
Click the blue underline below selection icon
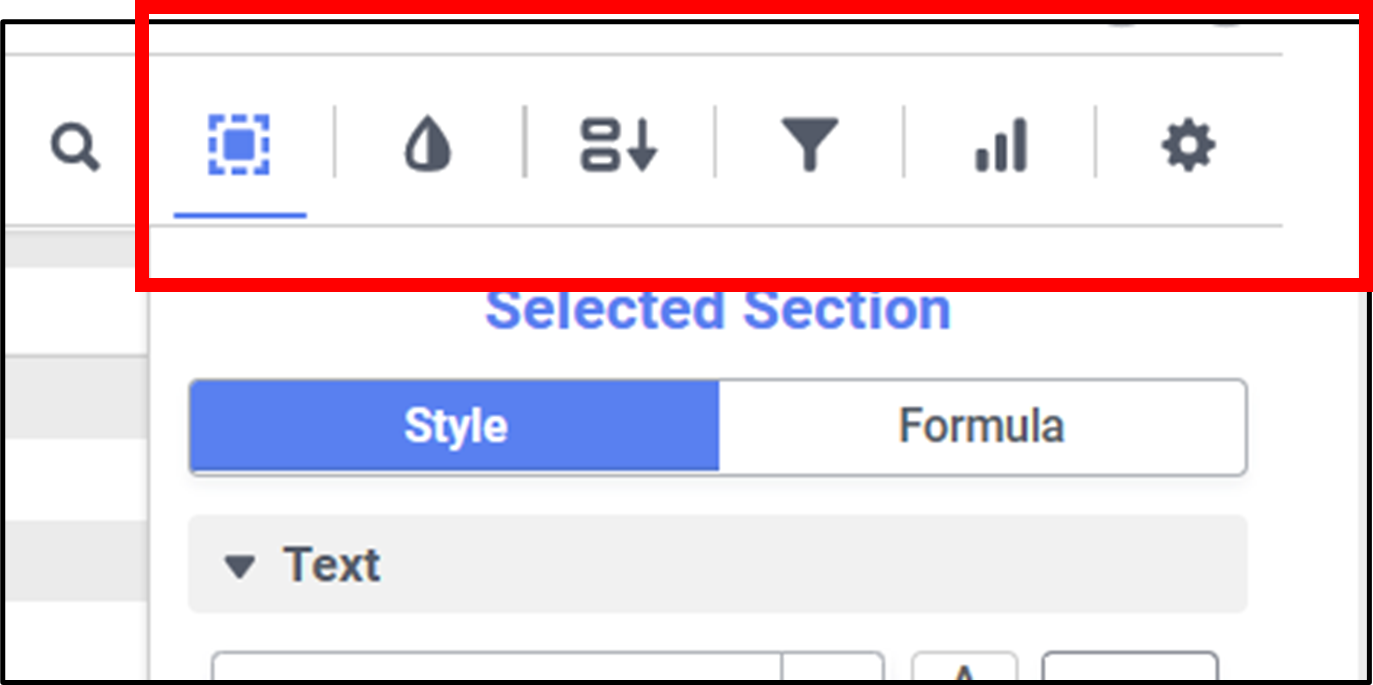coord(240,215)
